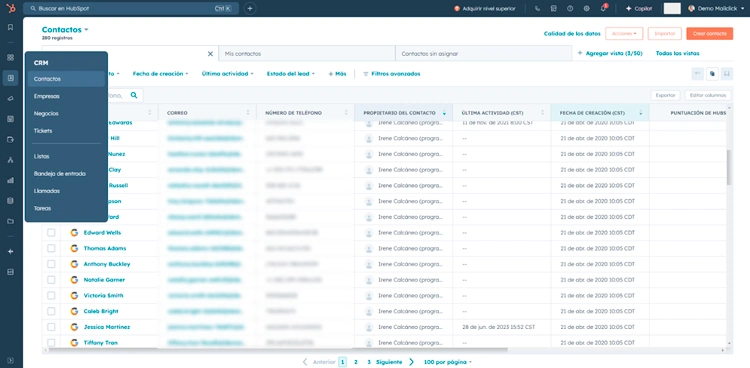The height and width of the screenshot is (368, 750).
Task: Open Filtros avanzados
Action: pyautogui.click(x=392, y=74)
